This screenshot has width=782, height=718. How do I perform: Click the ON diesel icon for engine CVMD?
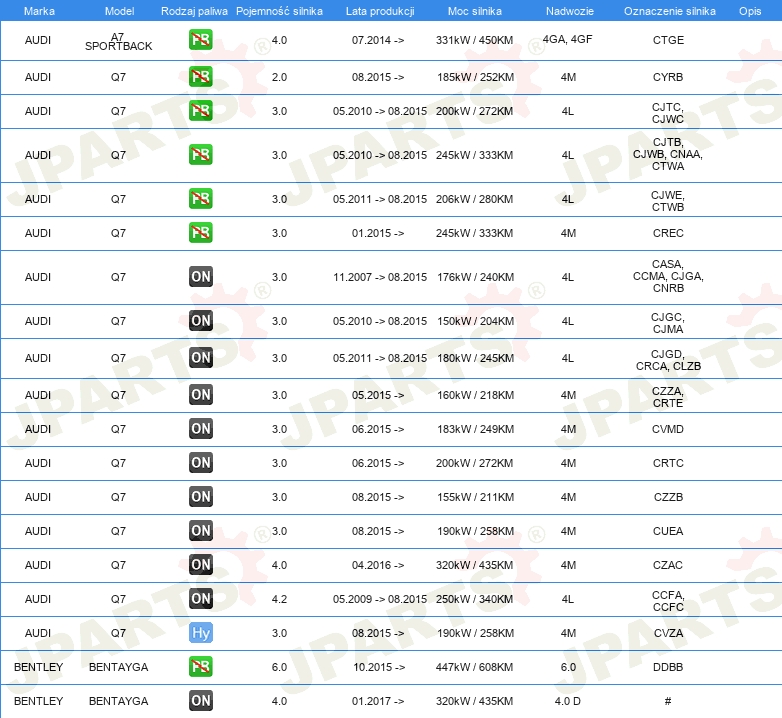pos(201,429)
